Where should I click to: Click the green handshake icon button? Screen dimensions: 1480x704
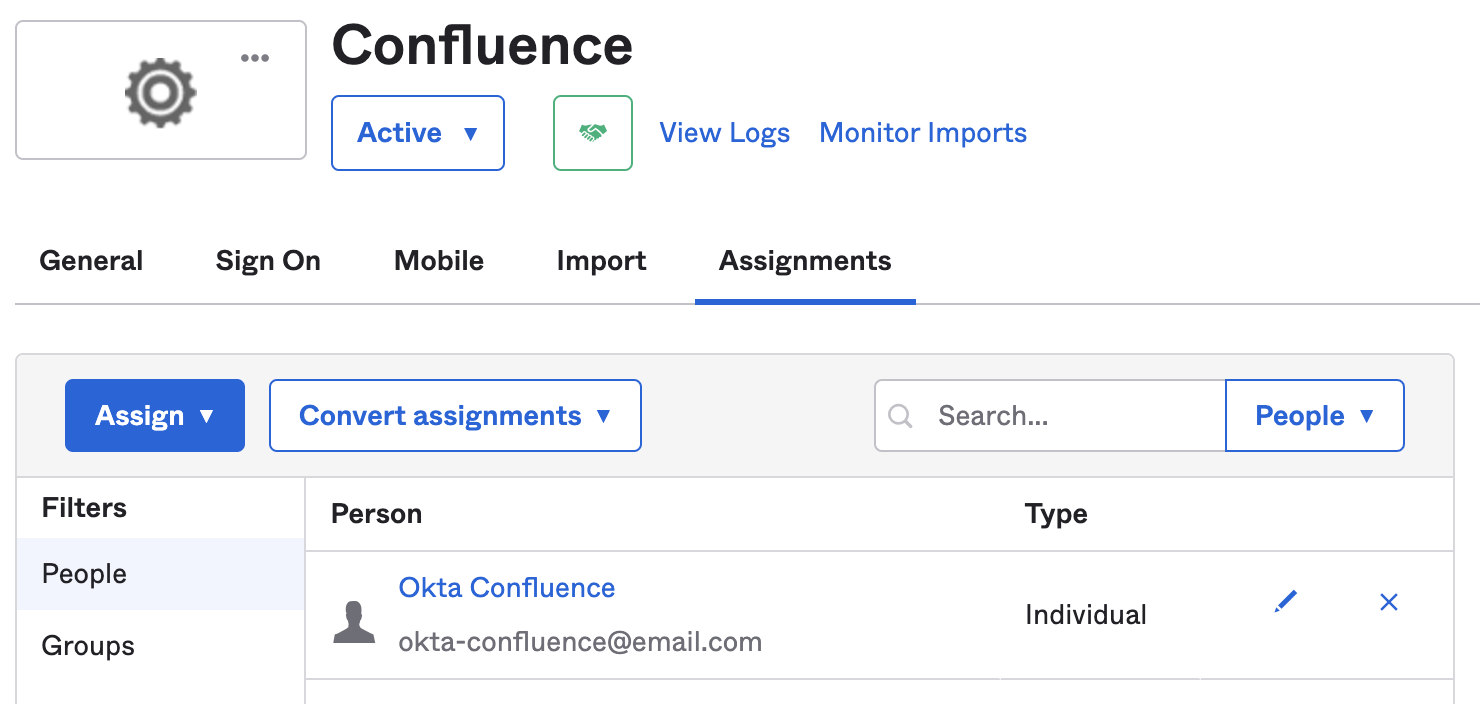pyautogui.click(x=593, y=133)
